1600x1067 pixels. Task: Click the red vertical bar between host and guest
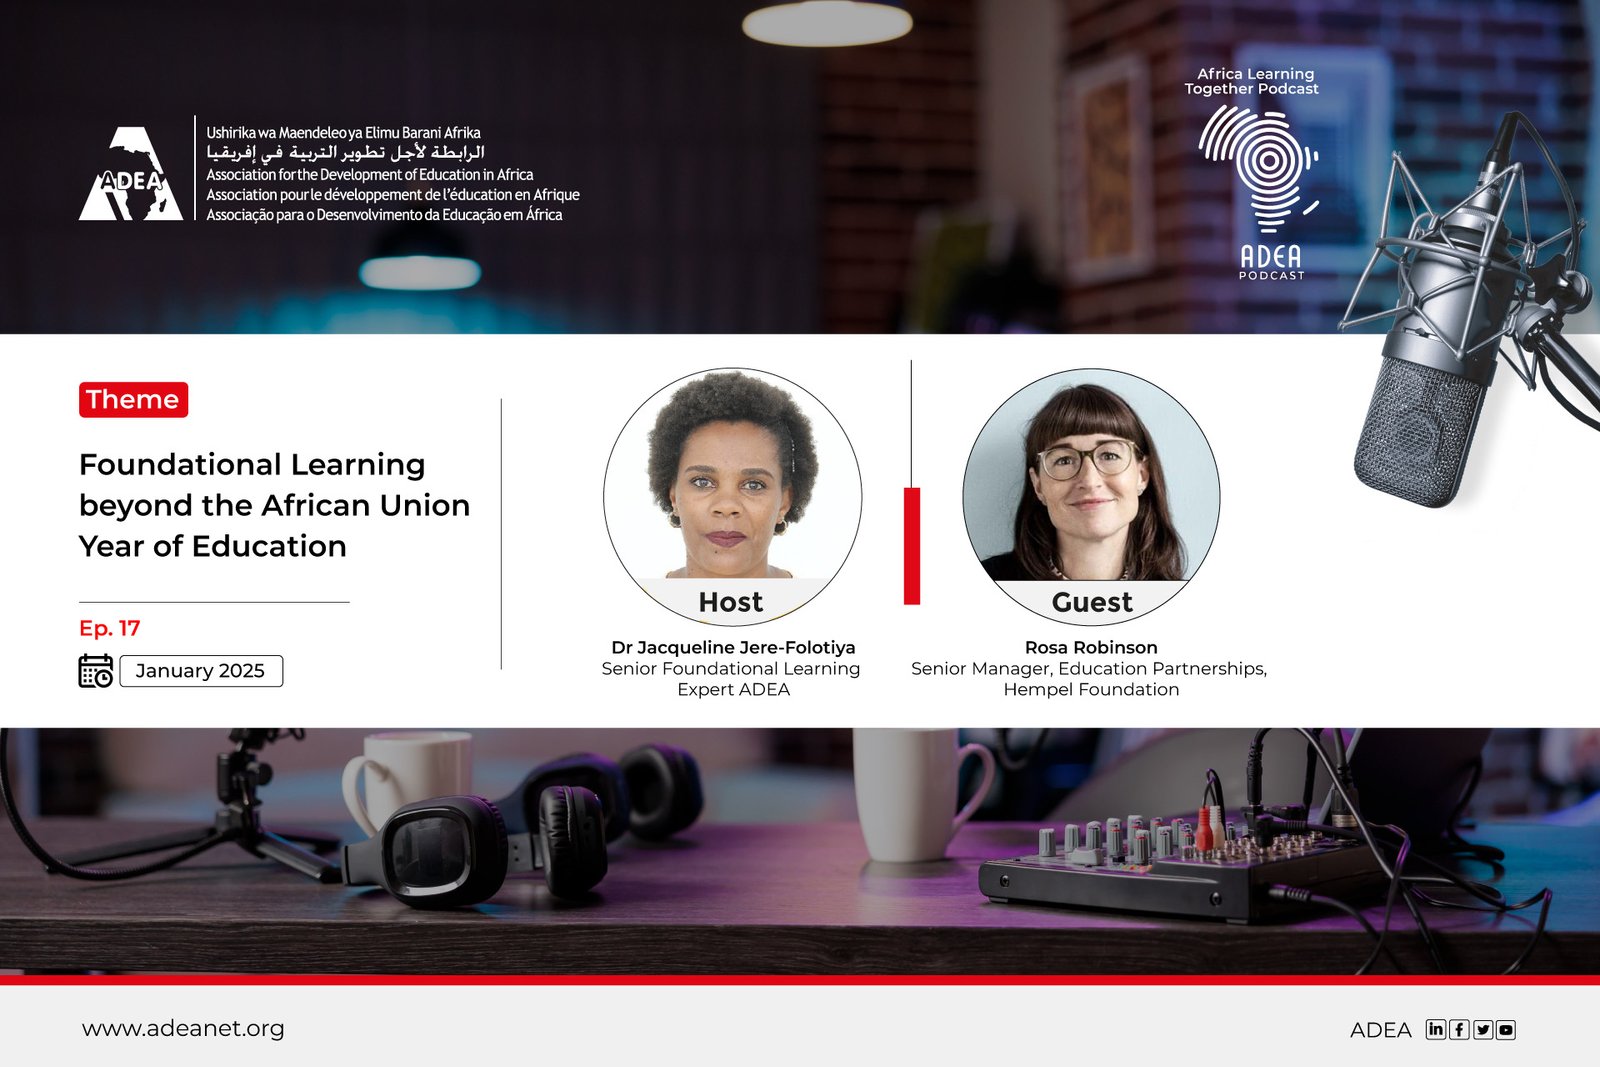pos(912,545)
